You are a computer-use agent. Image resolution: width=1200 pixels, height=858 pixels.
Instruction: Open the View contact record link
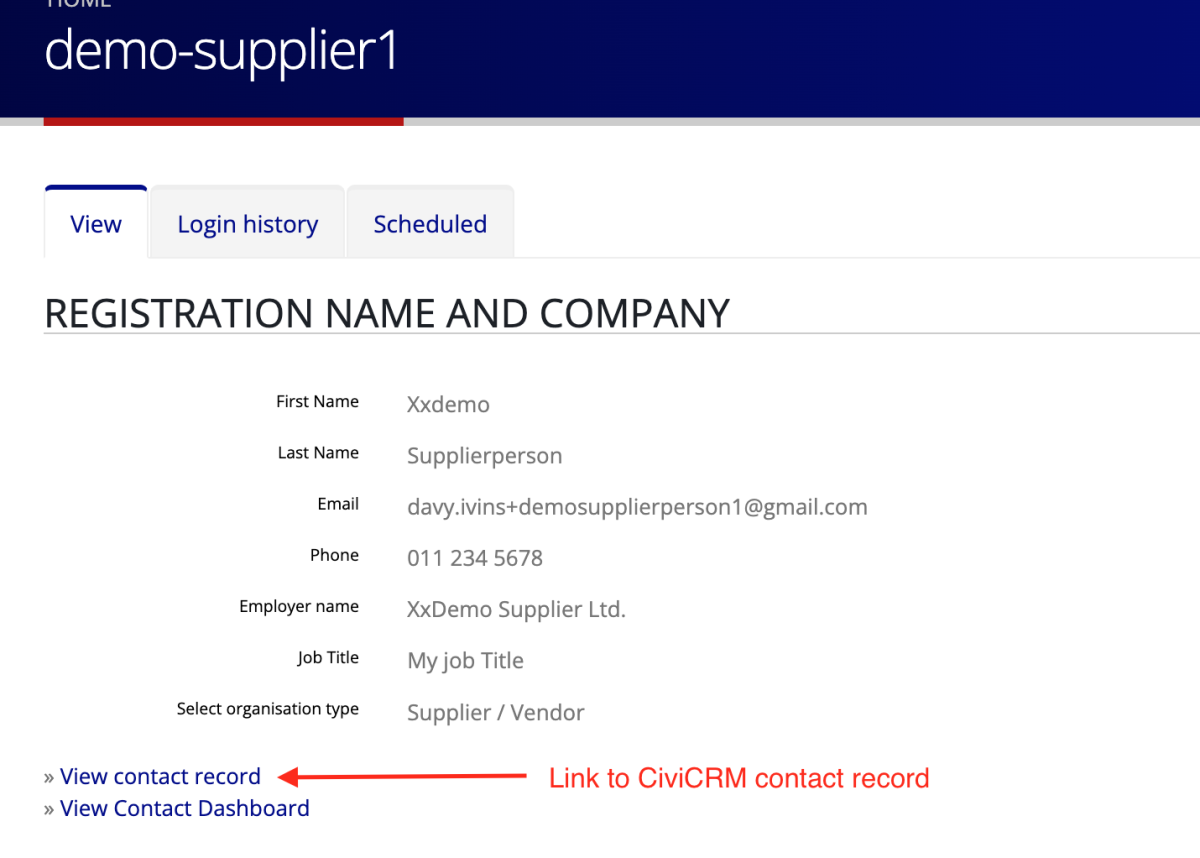coord(160,777)
